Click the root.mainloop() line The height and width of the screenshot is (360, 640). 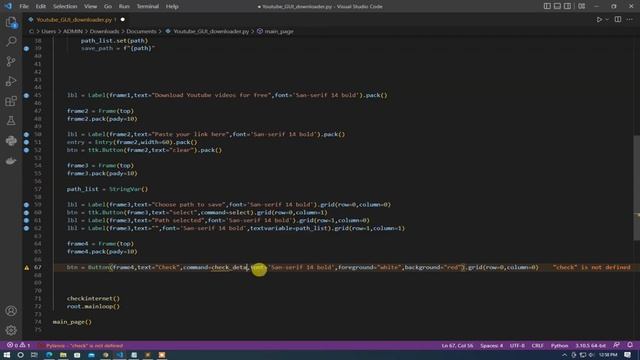(93, 306)
